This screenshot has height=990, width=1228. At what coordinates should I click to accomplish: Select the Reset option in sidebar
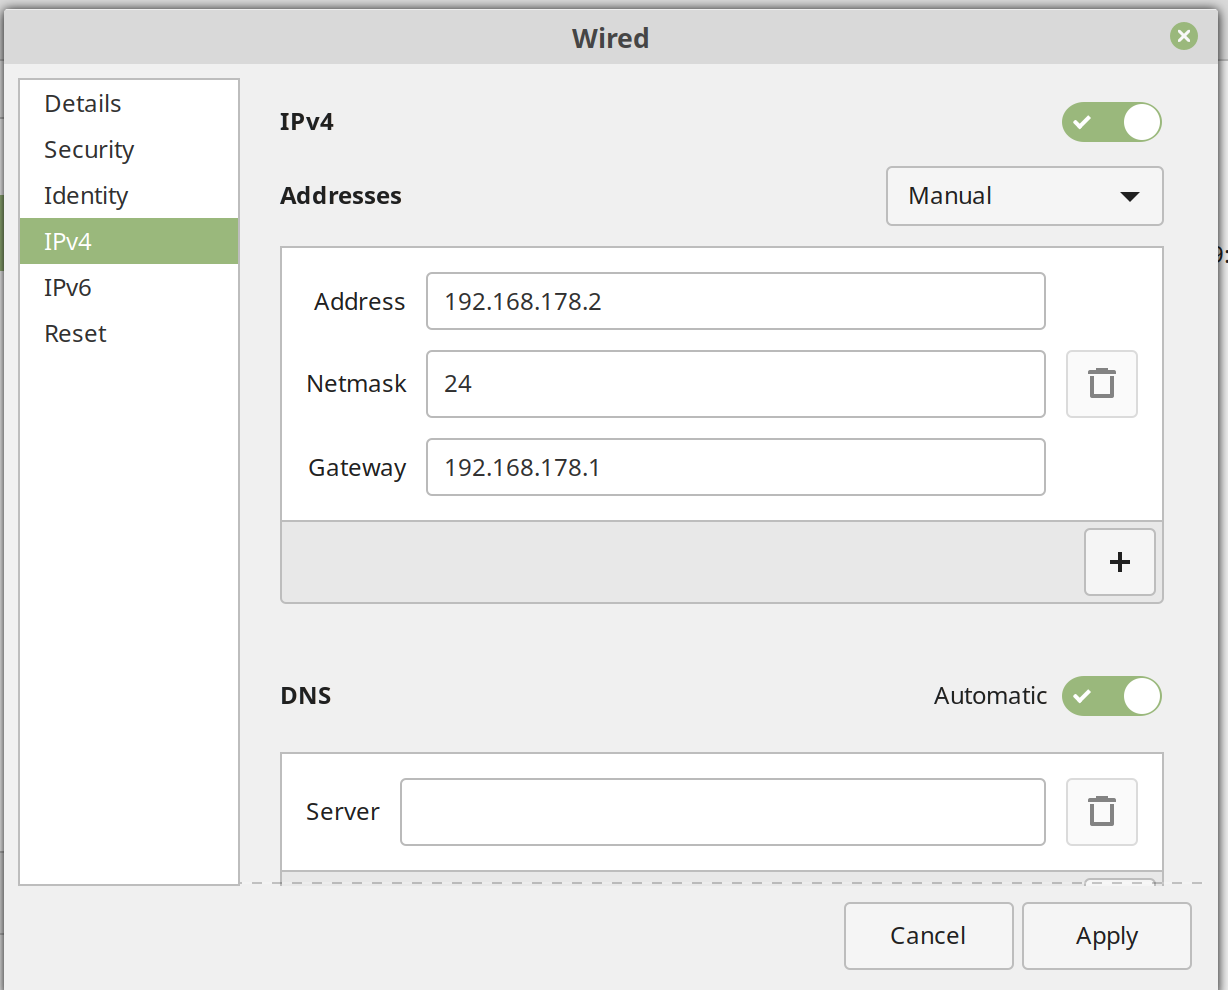point(75,334)
